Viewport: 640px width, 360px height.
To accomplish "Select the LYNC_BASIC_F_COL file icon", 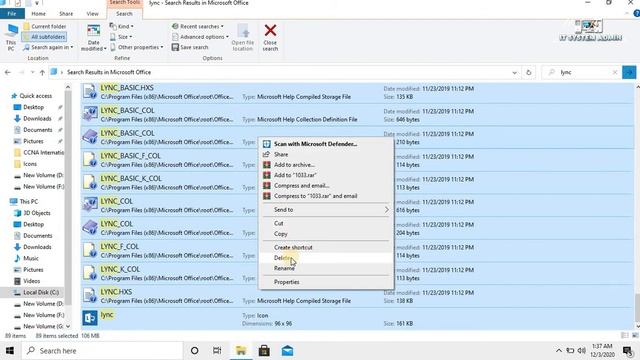I will pyautogui.click(x=90, y=160).
